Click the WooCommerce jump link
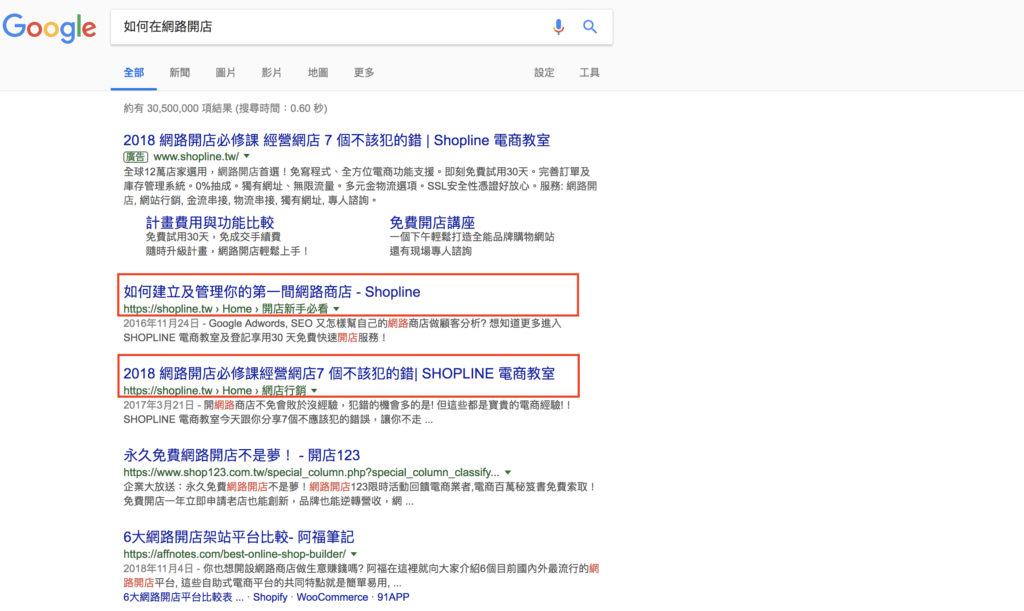1024x611 pixels. point(332,597)
